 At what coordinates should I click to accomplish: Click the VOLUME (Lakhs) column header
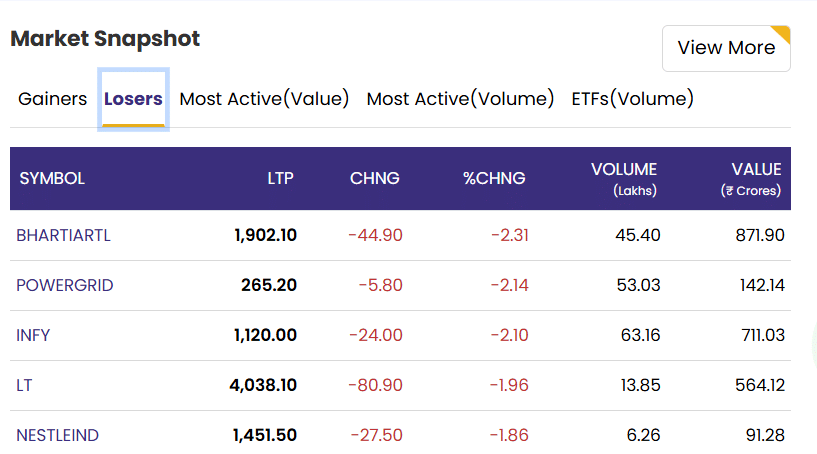pyautogui.click(x=624, y=179)
